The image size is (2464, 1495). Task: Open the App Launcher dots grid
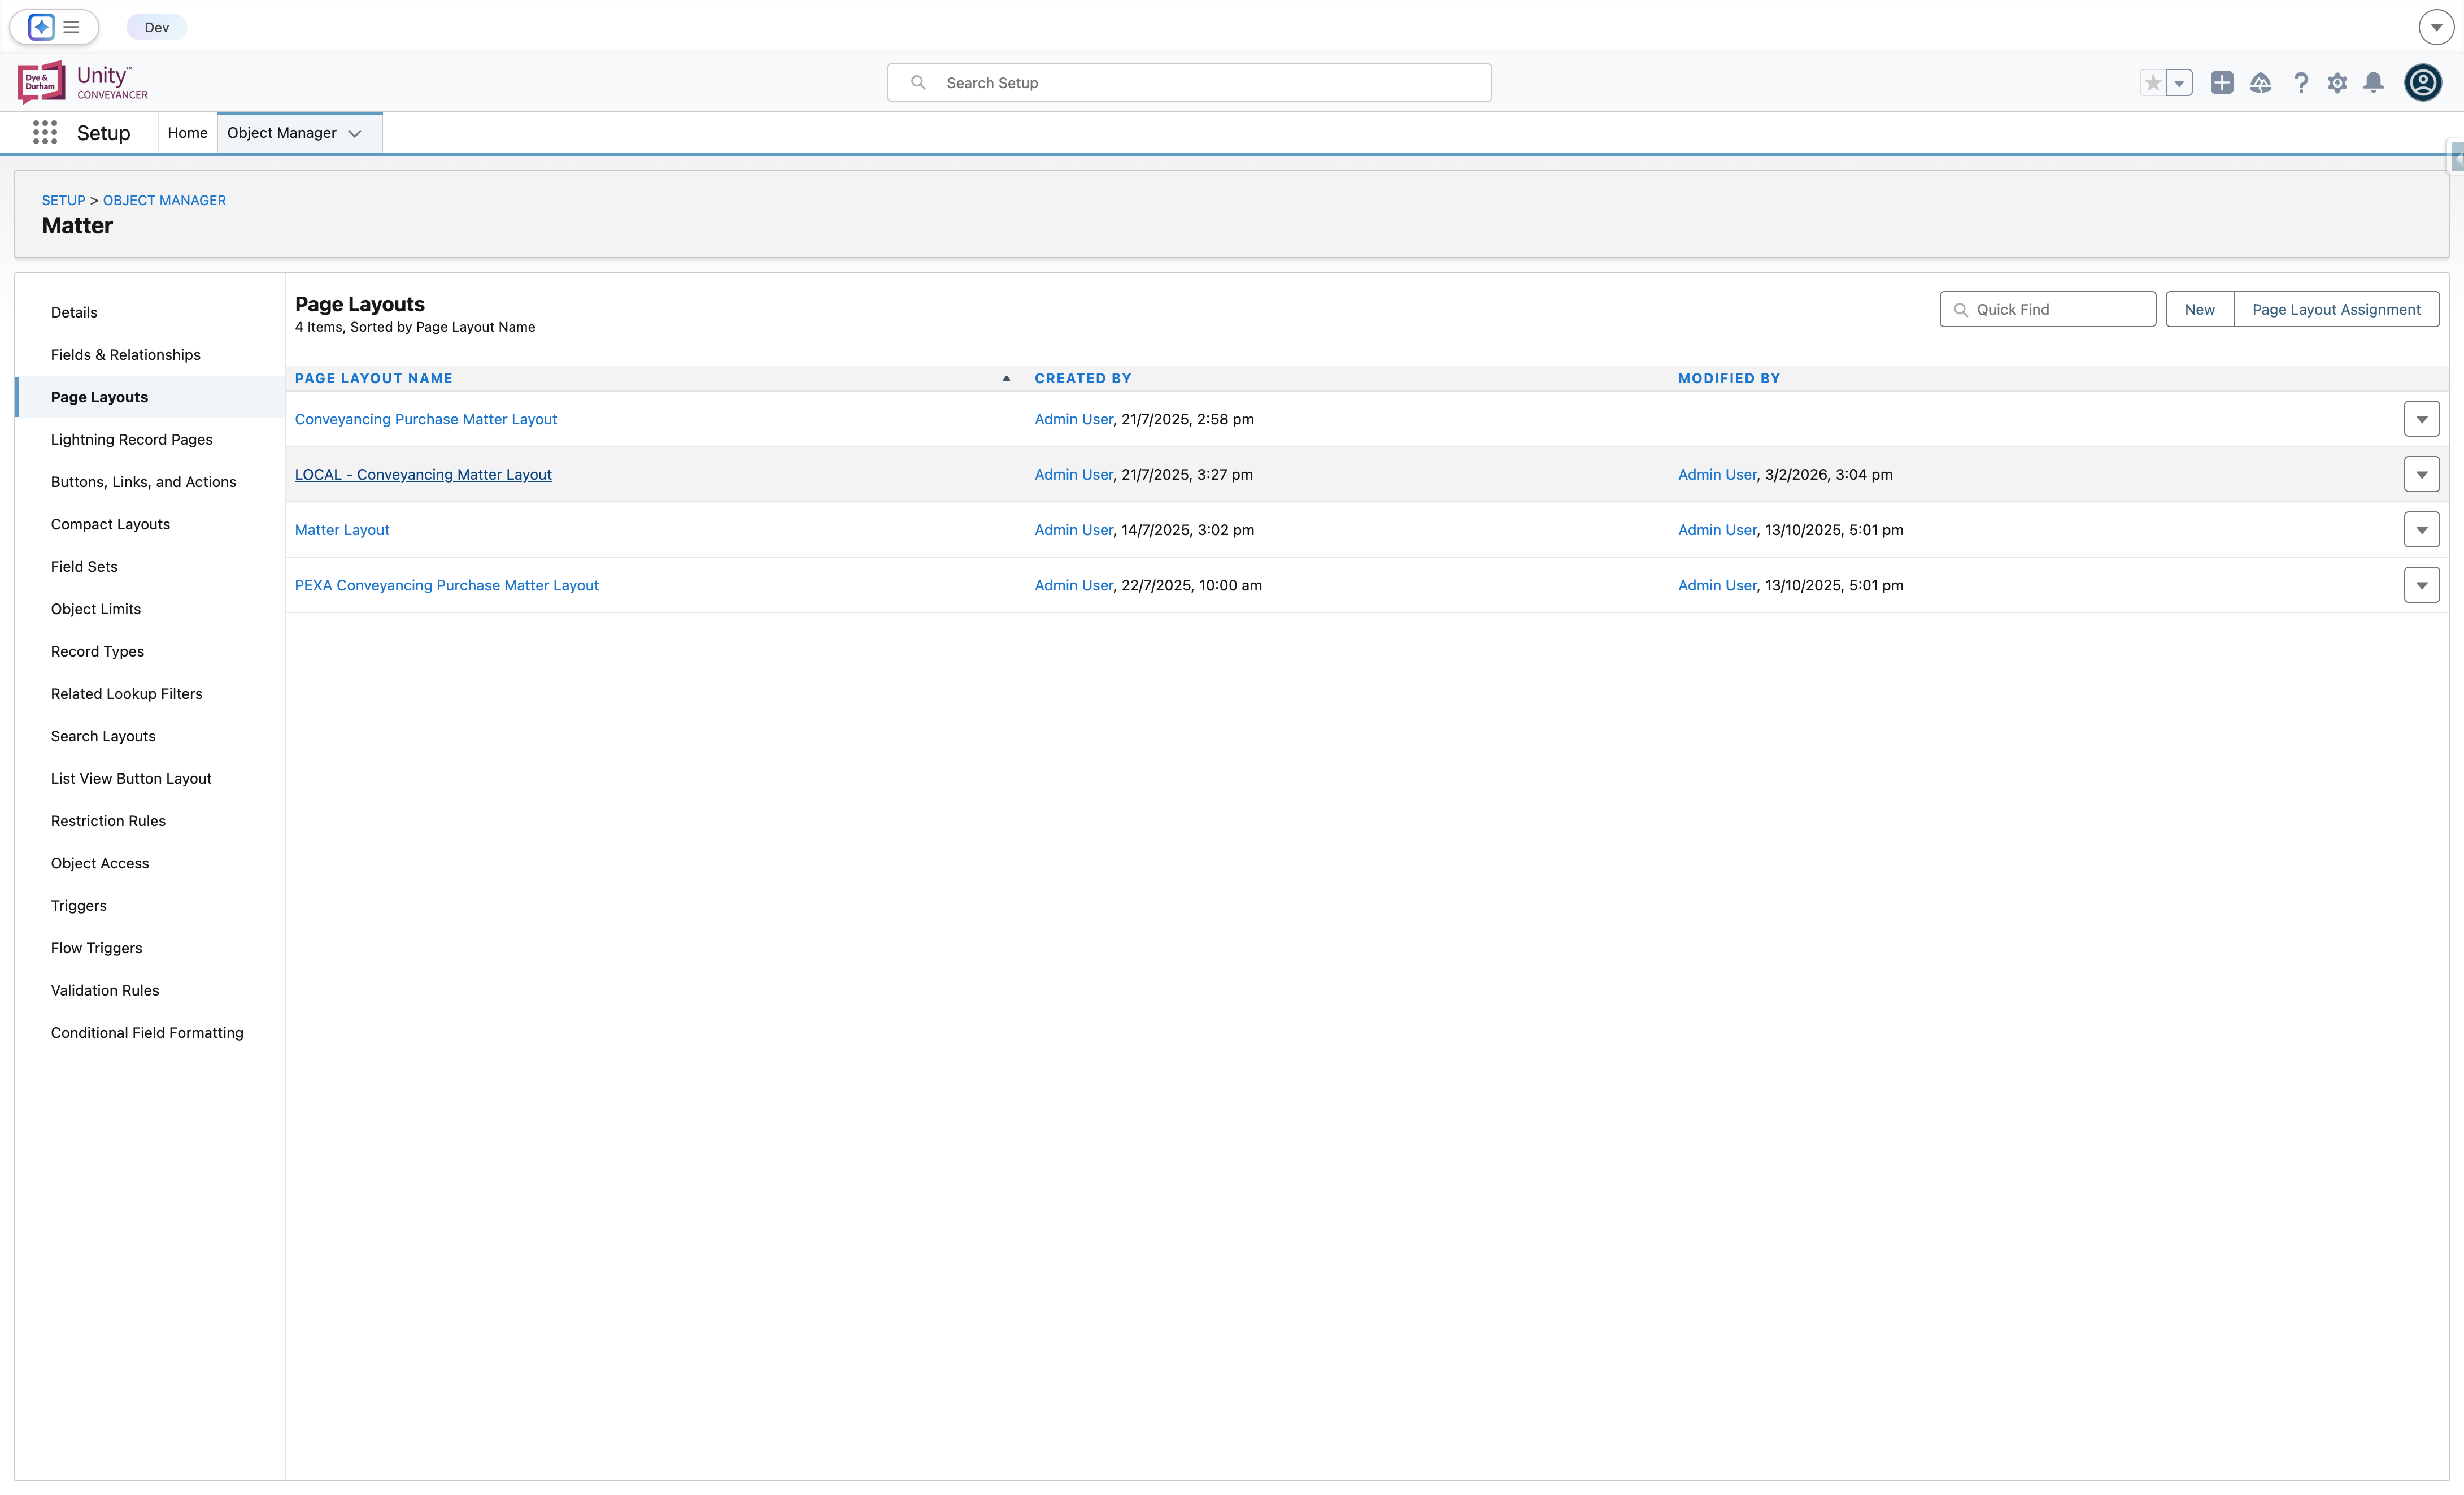tap(45, 132)
